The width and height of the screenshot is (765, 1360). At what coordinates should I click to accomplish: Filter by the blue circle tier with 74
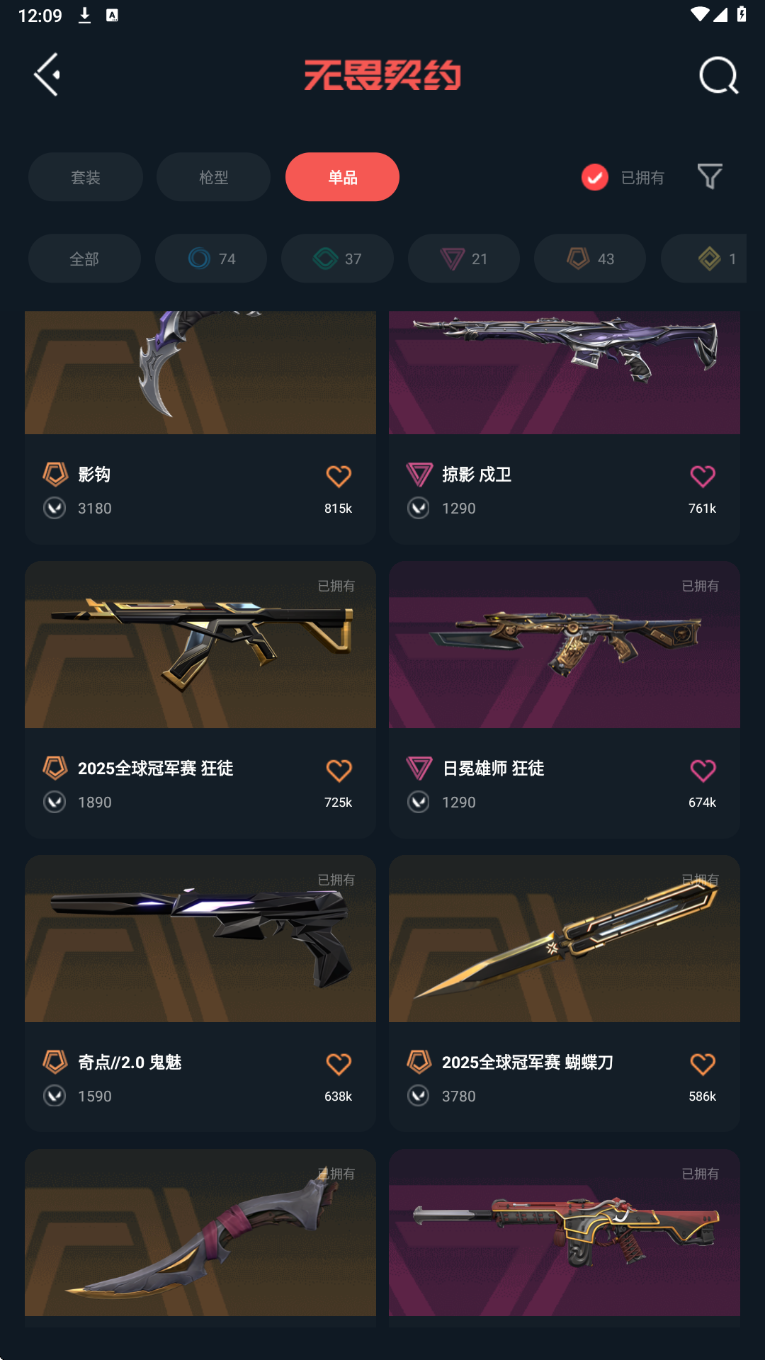(x=211, y=259)
